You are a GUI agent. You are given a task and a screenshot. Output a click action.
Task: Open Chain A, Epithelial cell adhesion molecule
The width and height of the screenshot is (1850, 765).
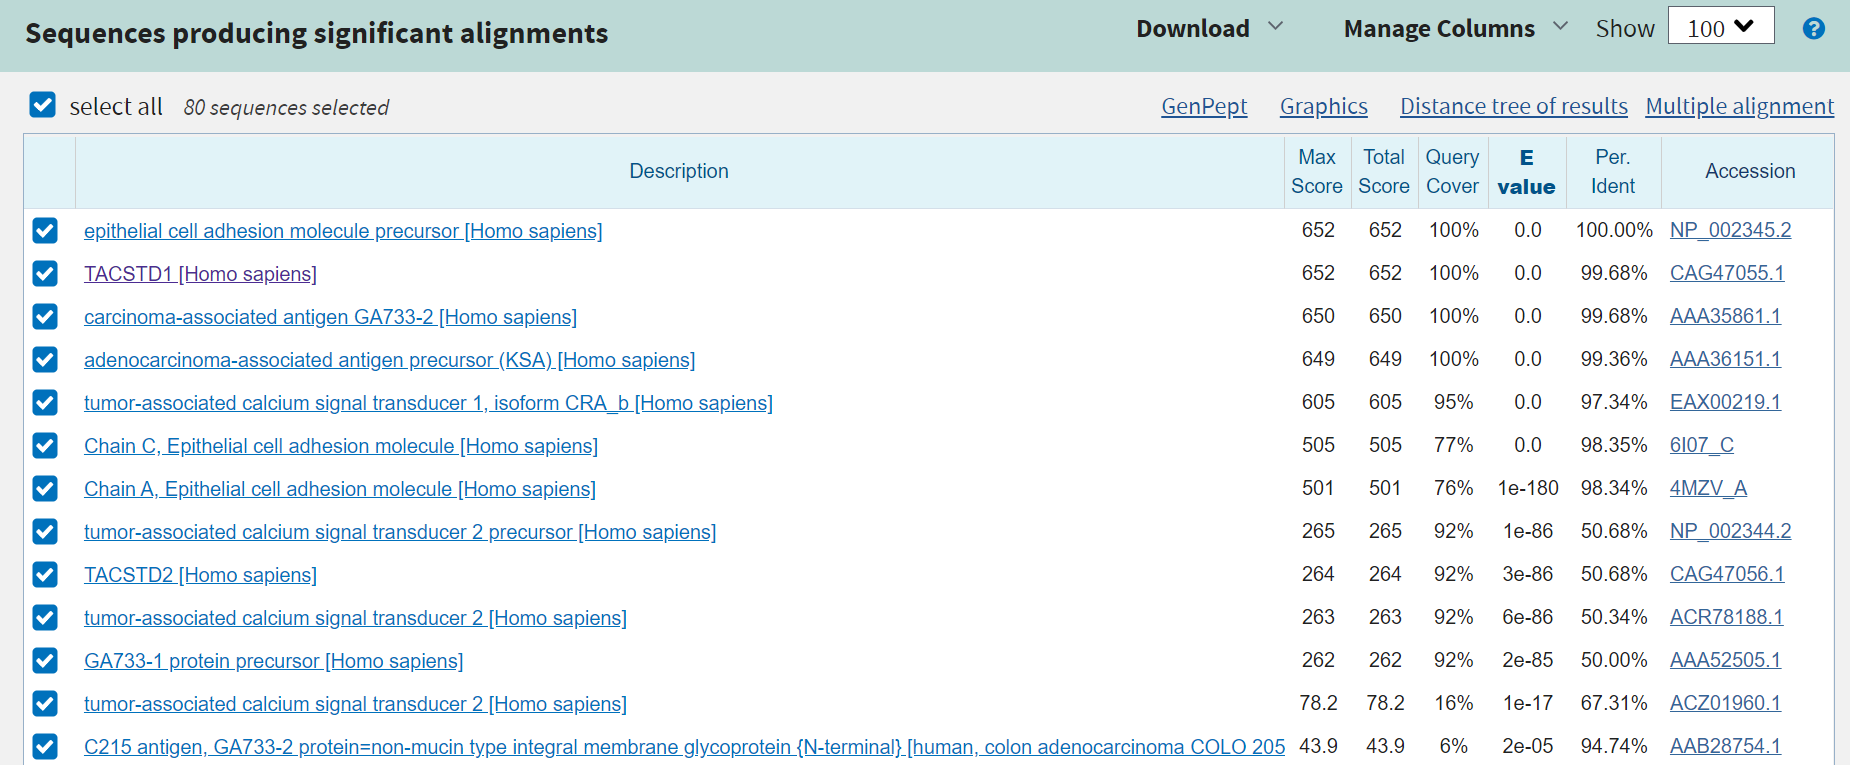pyautogui.click(x=340, y=489)
